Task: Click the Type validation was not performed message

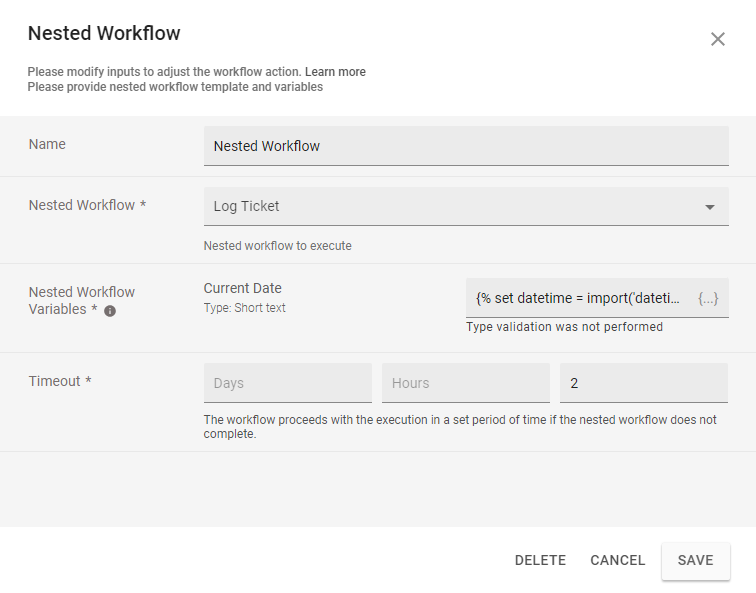Action: point(564,327)
